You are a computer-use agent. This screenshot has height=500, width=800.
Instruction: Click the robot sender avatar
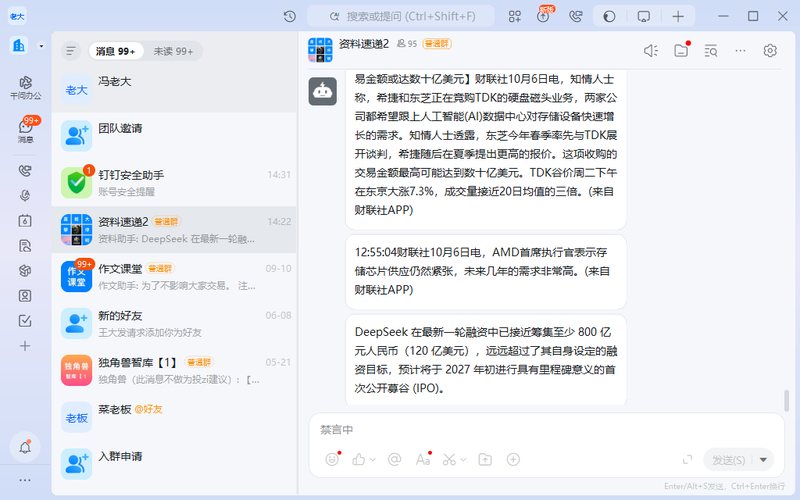[322, 91]
